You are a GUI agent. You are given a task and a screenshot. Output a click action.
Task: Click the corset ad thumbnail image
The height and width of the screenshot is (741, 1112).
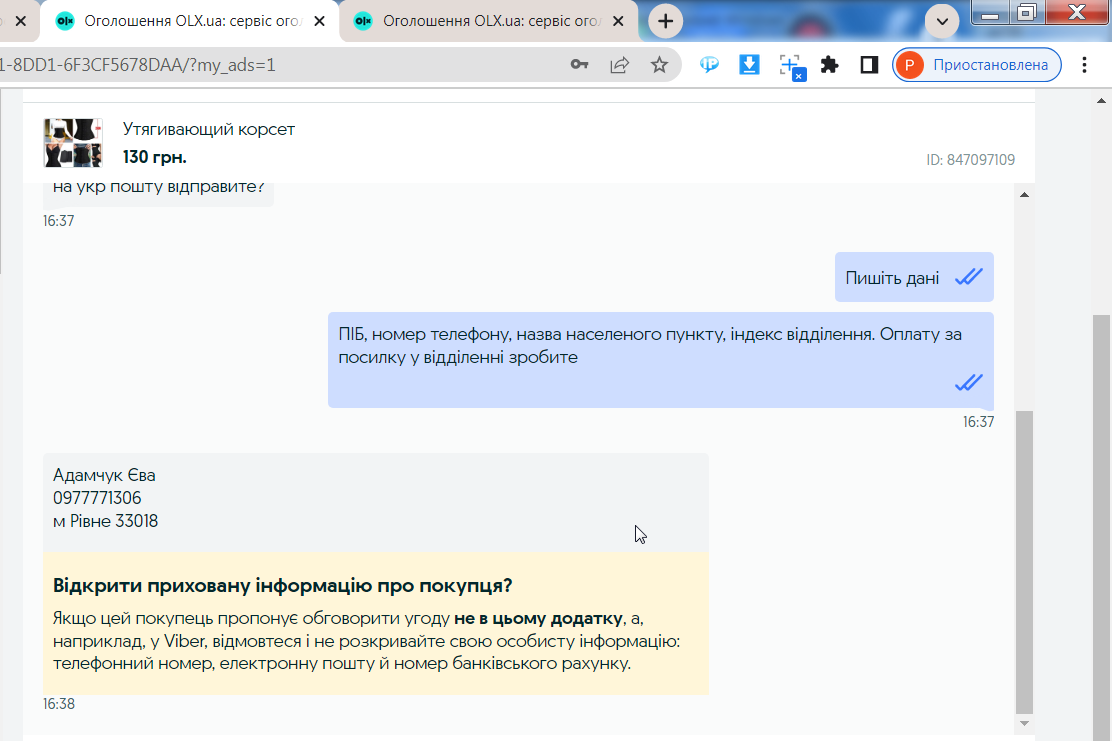[73, 143]
